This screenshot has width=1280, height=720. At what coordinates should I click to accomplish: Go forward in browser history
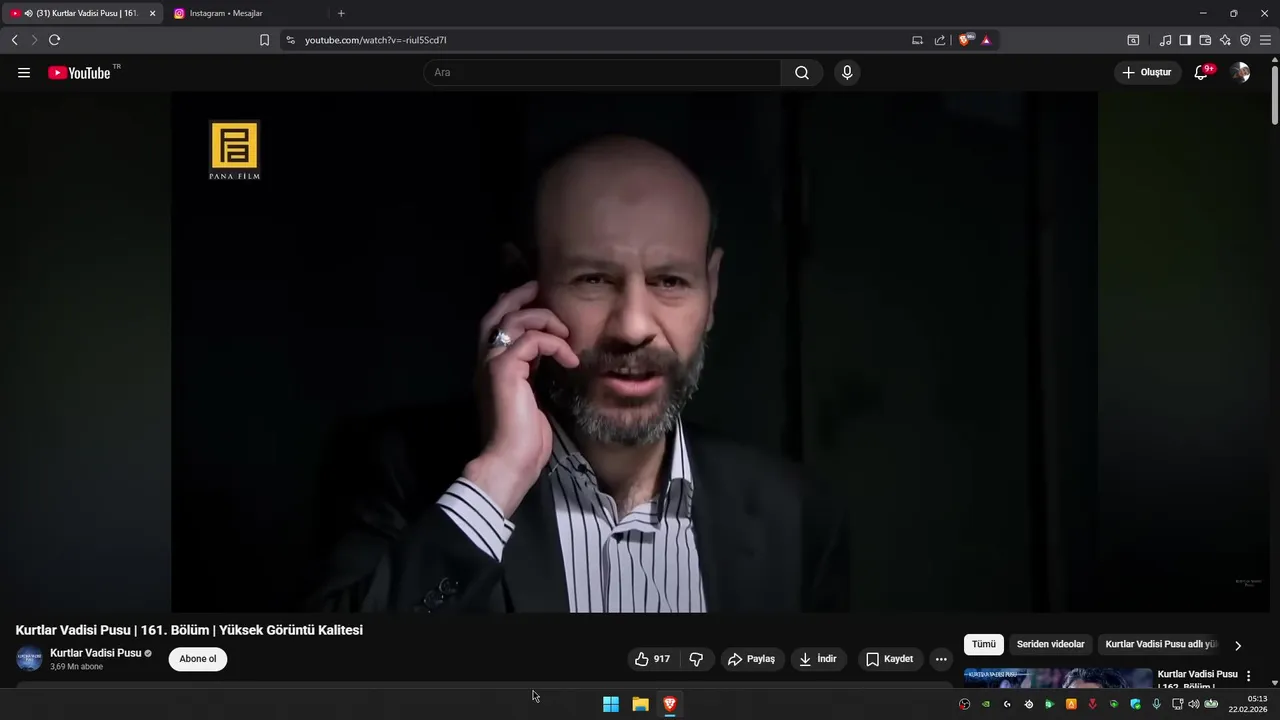(34, 40)
